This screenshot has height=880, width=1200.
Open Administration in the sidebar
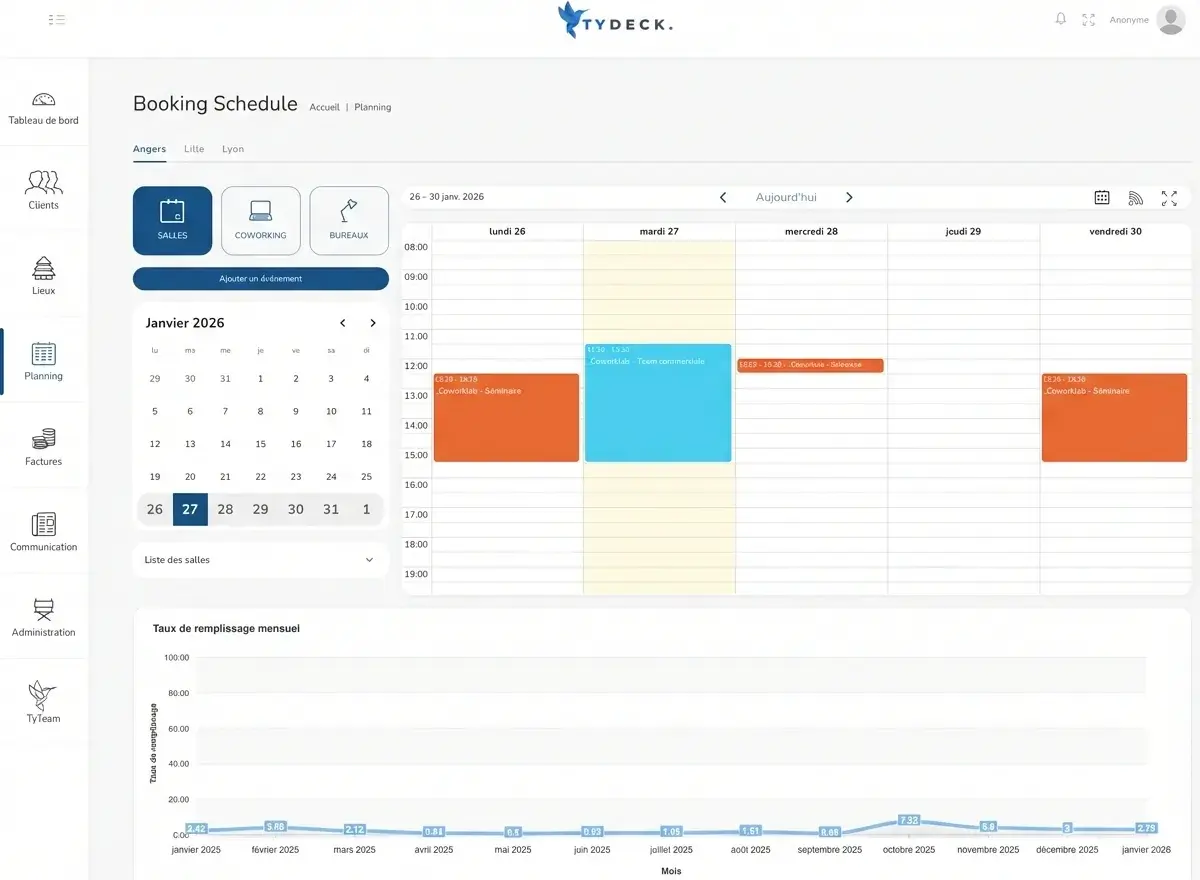click(x=43, y=609)
